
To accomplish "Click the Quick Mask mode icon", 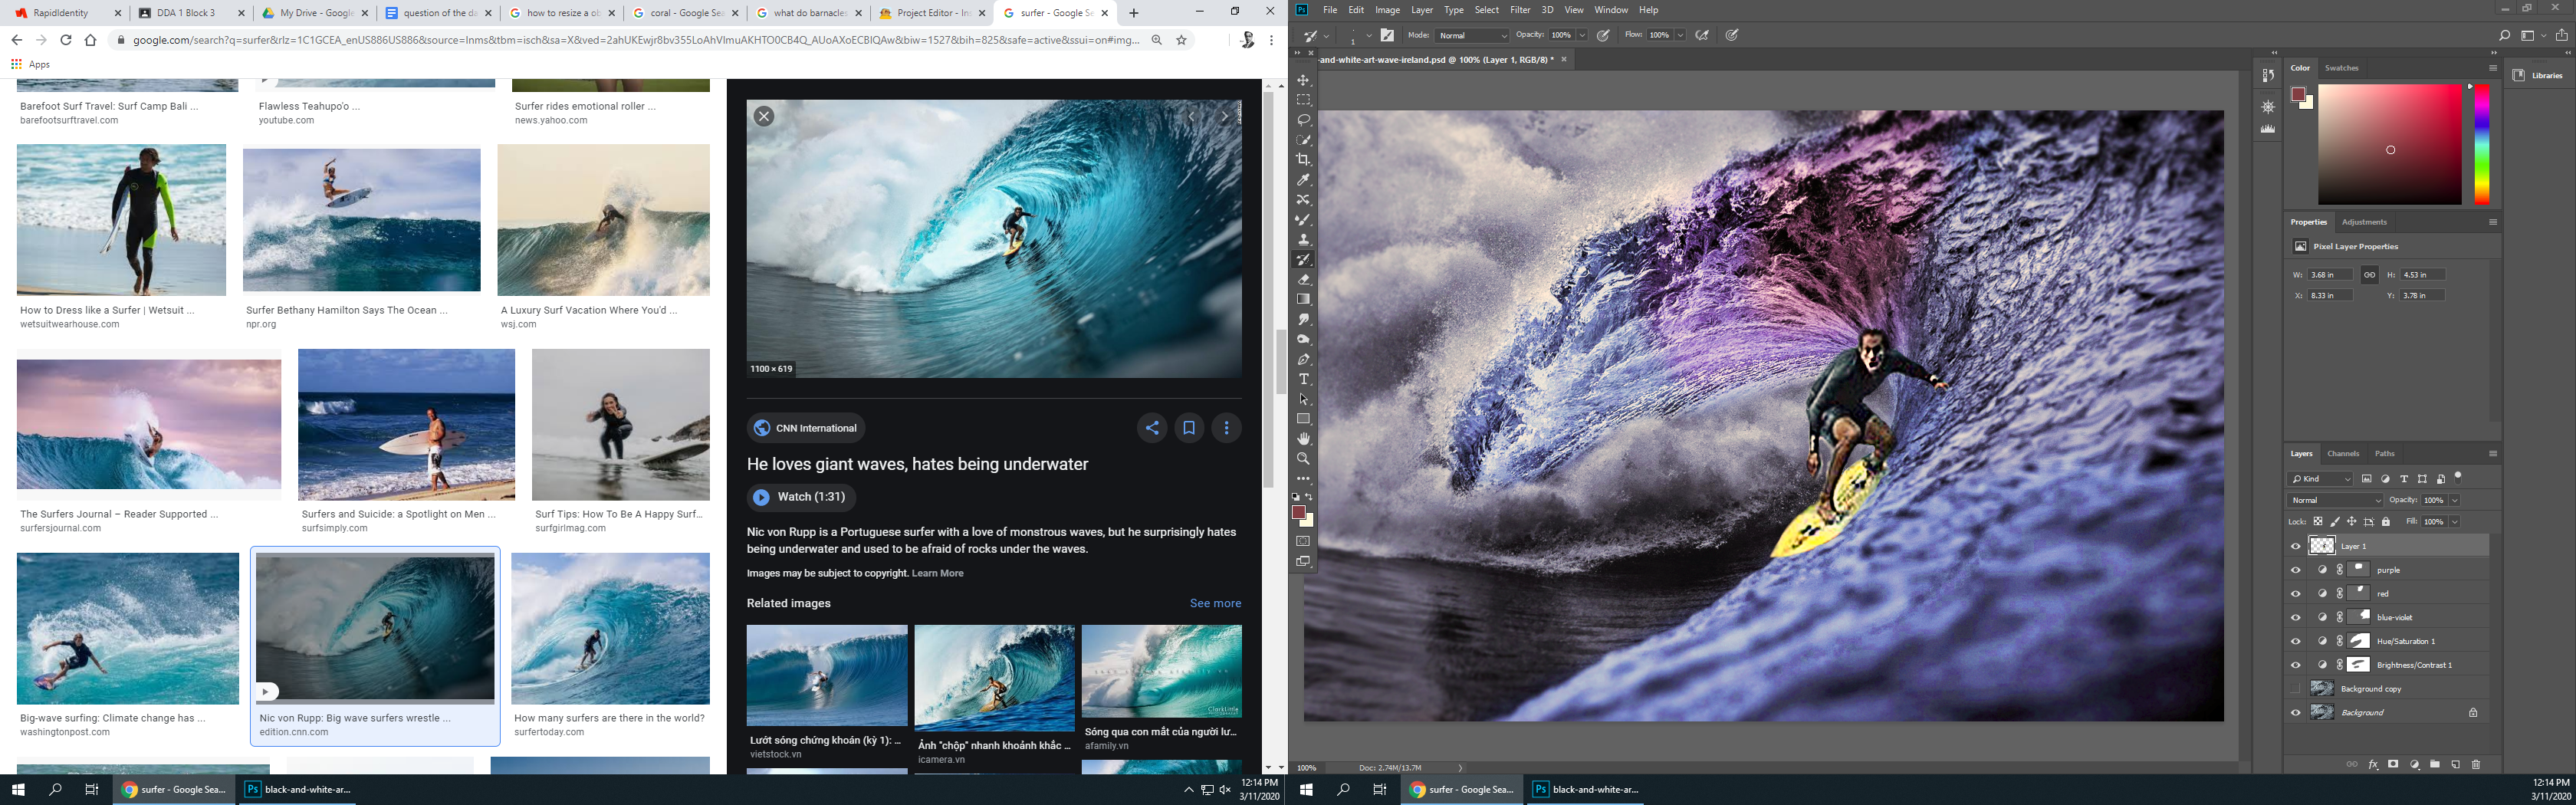I will click(1303, 541).
